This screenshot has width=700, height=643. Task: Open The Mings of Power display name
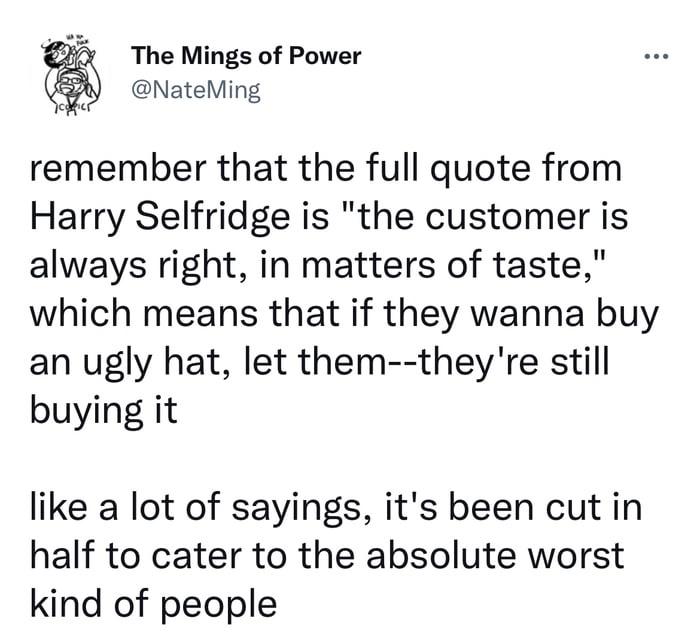[246, 56]
